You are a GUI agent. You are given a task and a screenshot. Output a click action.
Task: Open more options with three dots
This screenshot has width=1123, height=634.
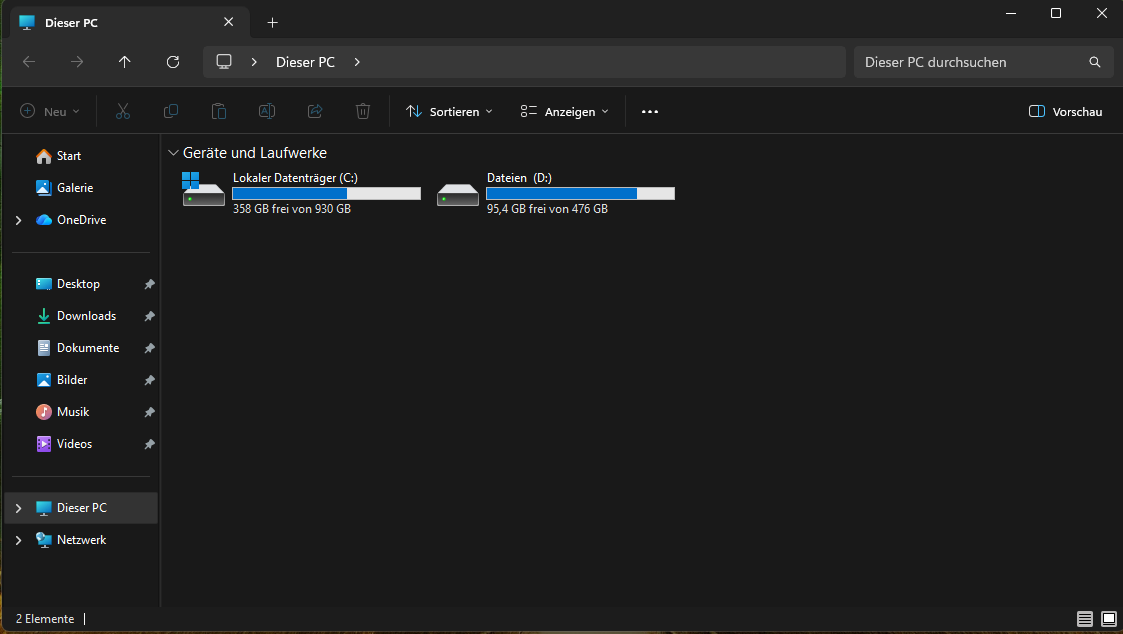click(650, 112)
